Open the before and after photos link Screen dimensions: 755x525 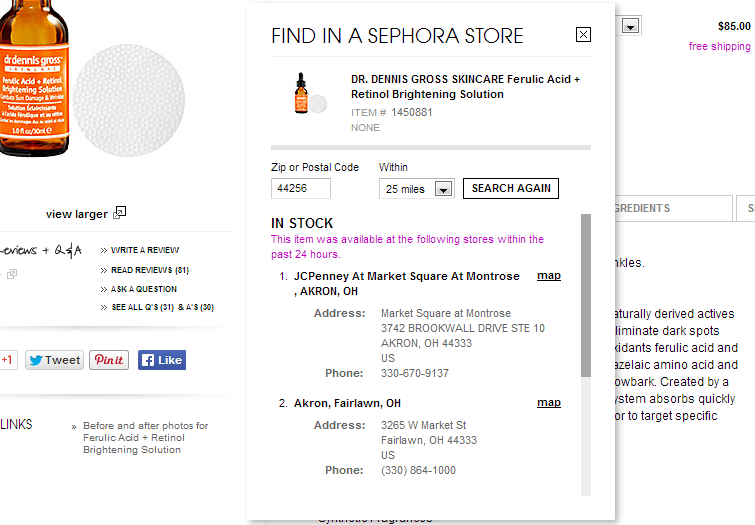click(145, 437)
